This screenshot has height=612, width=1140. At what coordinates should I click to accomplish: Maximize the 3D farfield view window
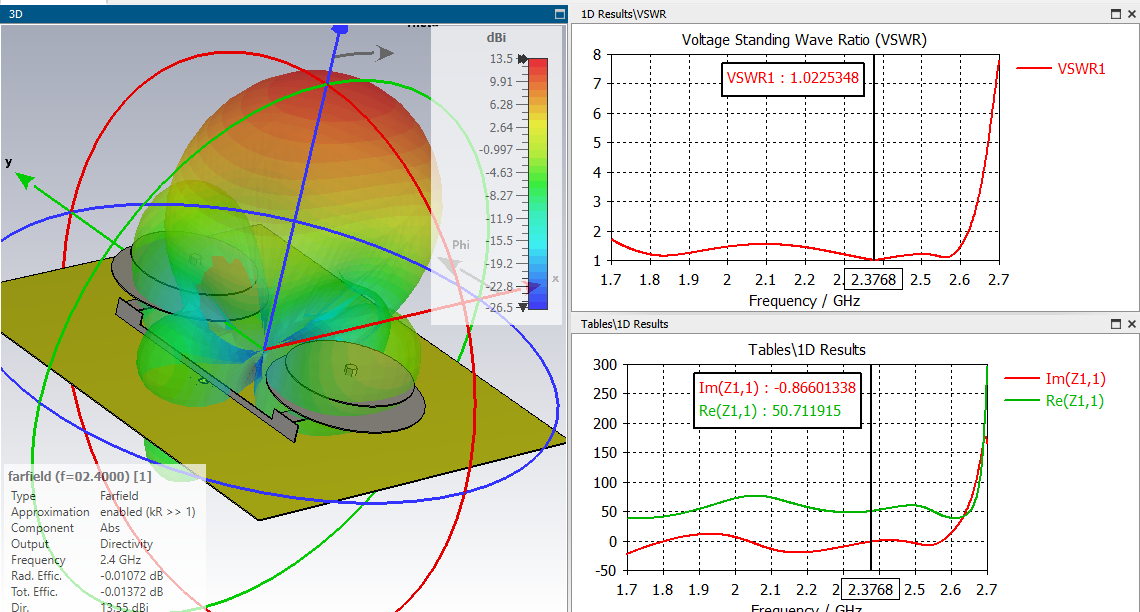click(560, 14)
